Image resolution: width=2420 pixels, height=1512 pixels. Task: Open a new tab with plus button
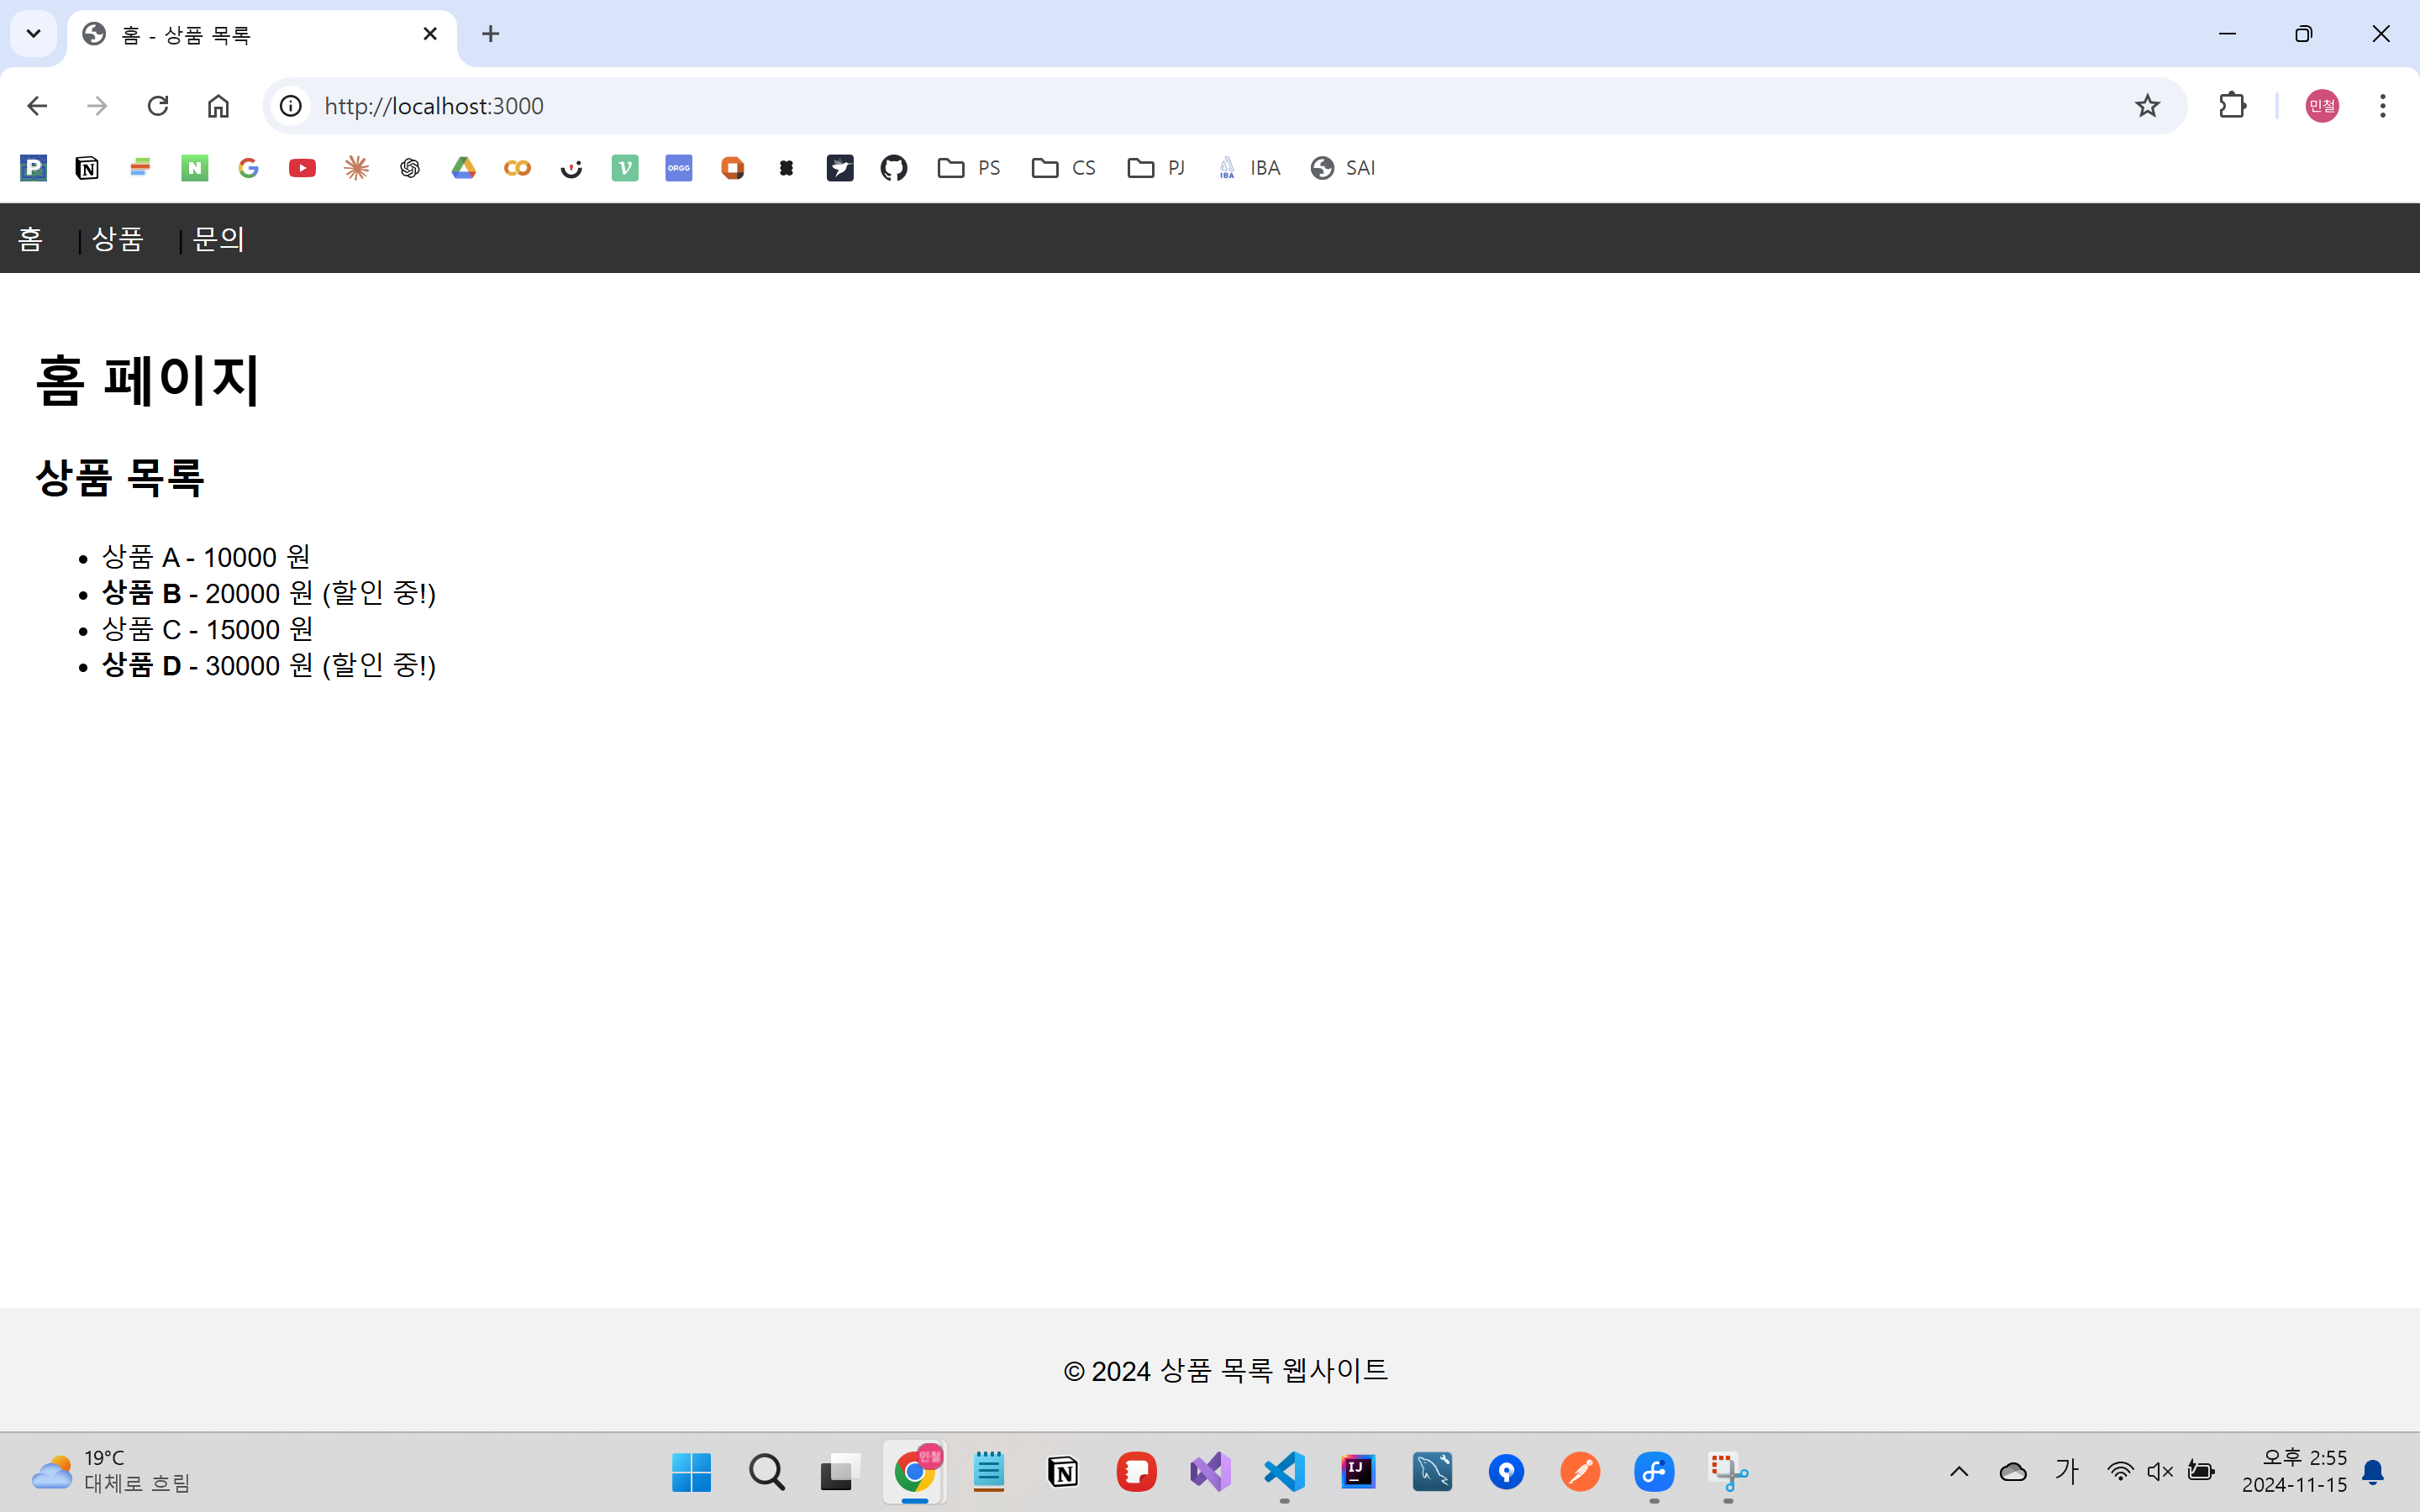[490, 34]
